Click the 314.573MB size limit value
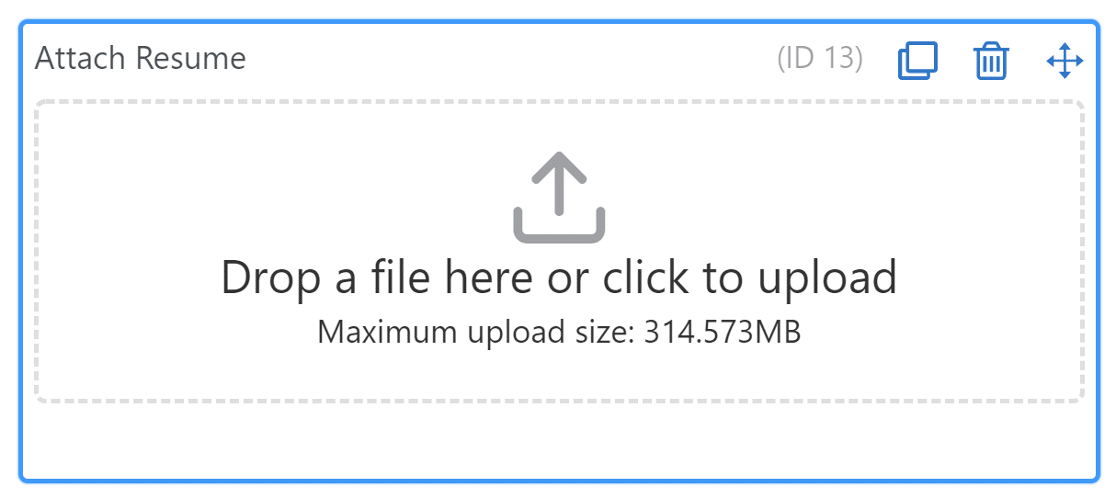This screenshot has width=1116, height=498. (x=722, y=332)
